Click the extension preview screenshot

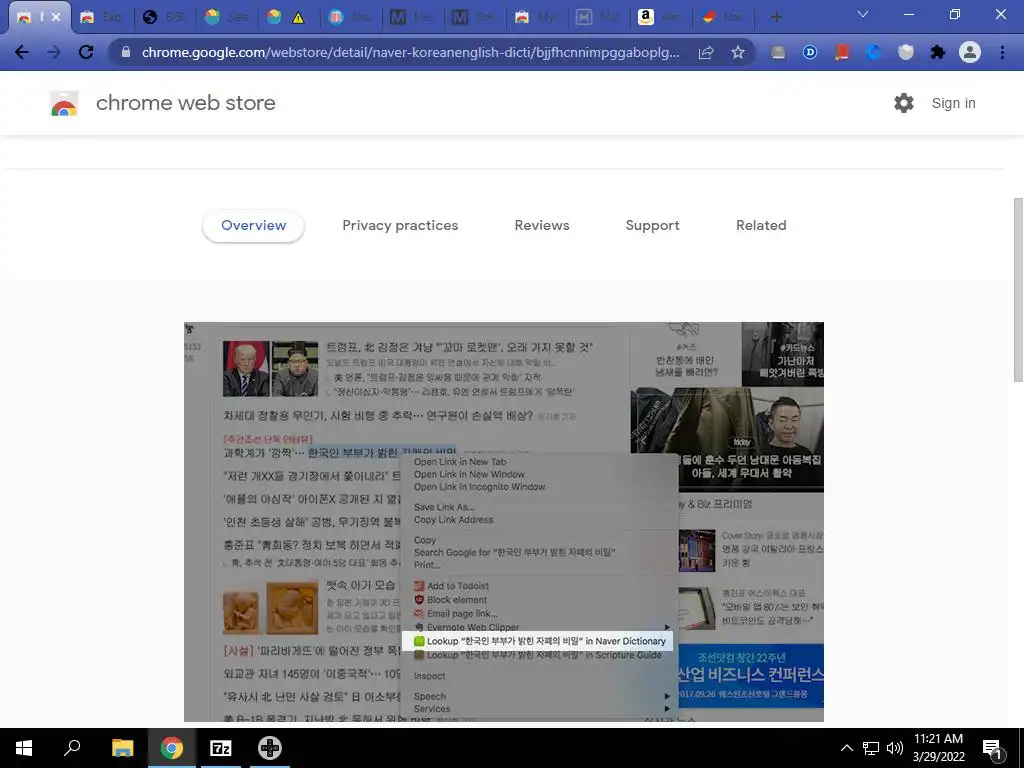pyautogui.click(x=504, y=522)
